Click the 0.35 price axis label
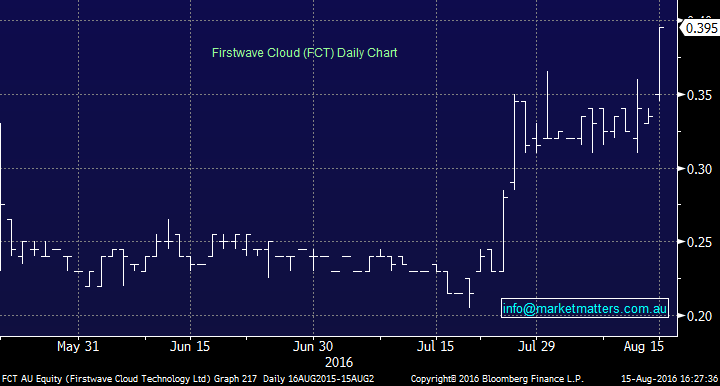Screen dimensions: 720x386 (x=699, y=95)
